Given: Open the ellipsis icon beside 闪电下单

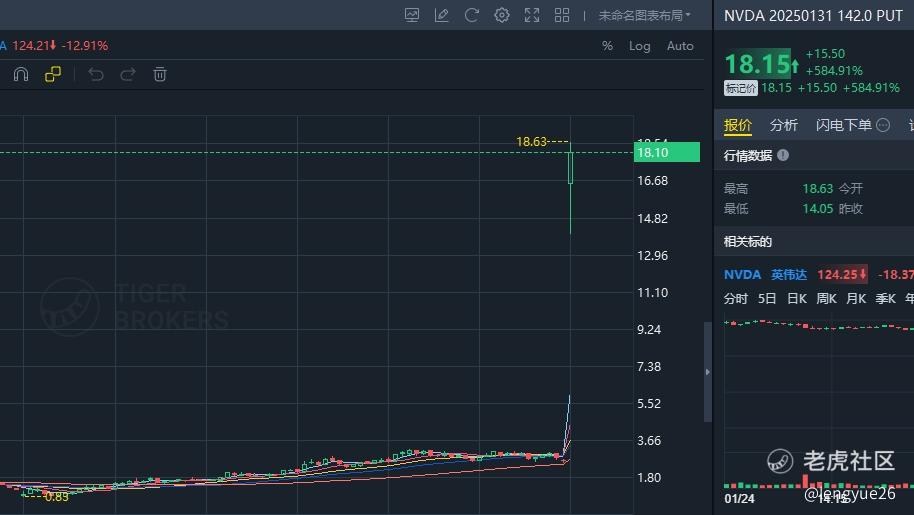Looking at the screenshot, I should 883,125.
